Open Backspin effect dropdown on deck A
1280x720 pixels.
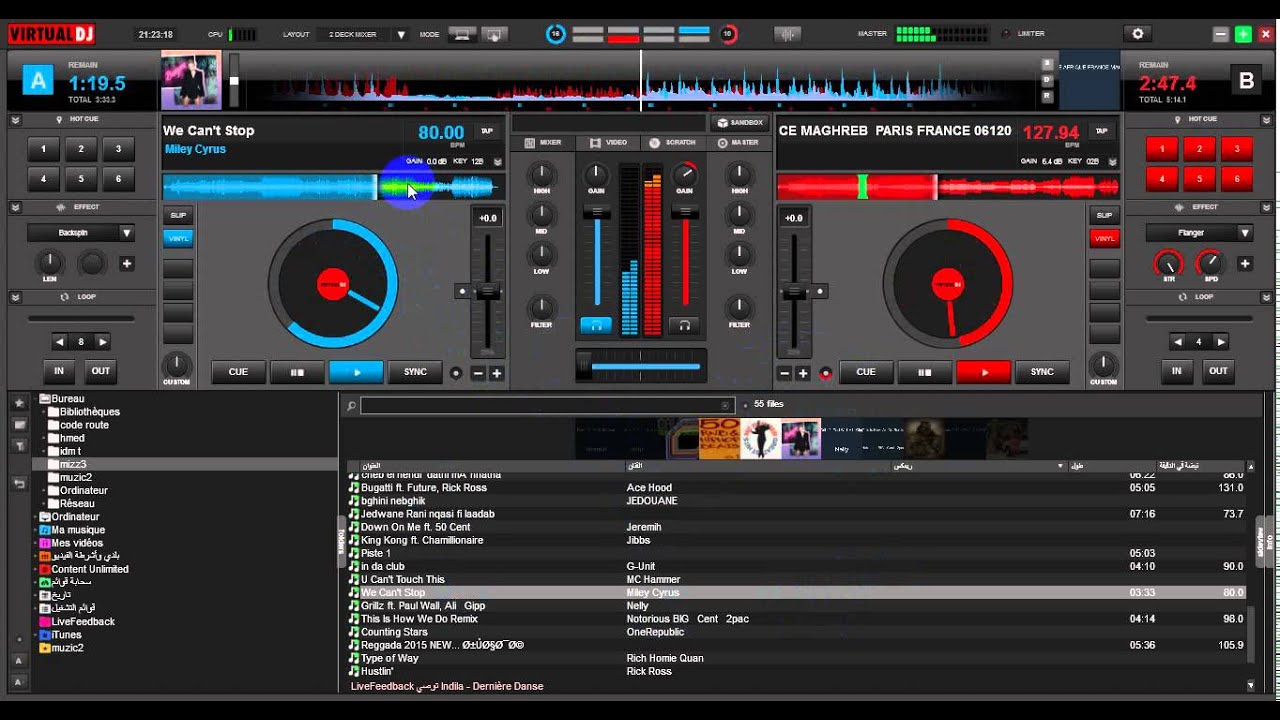[x=81, y=233]
